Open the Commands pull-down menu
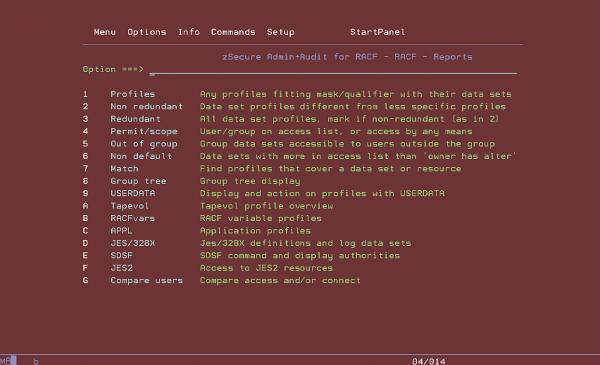Screen dimensions: 600x365 [233, 32]
